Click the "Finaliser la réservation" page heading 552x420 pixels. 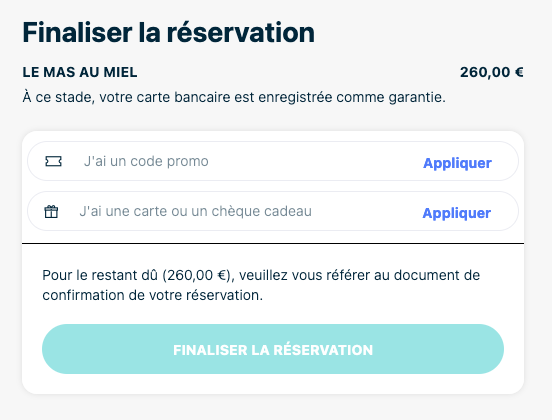168,32
